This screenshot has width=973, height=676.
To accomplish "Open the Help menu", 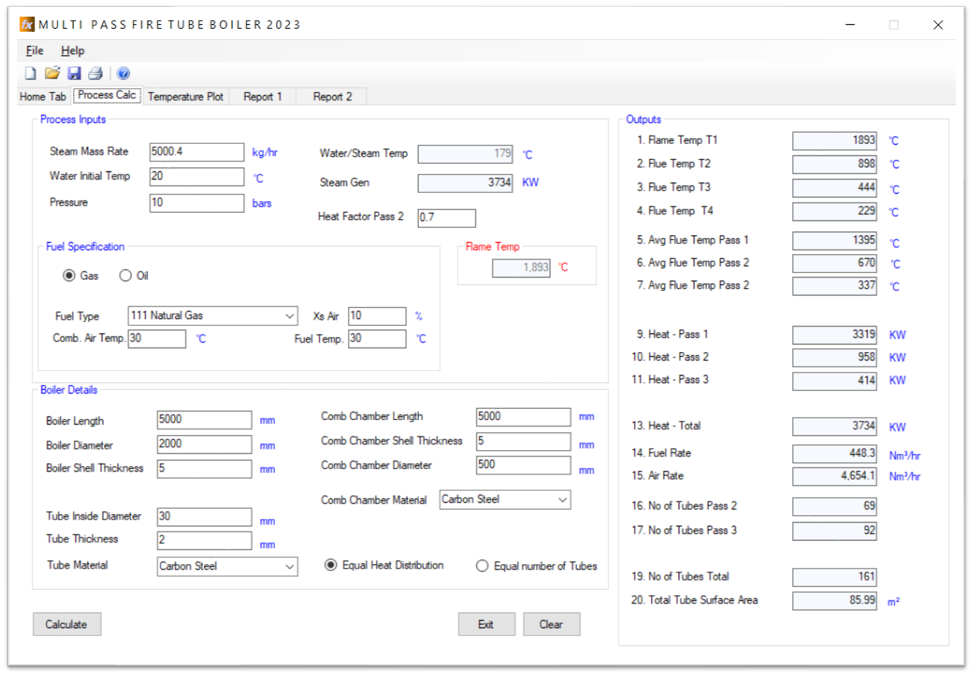I will tap(73, 51).
